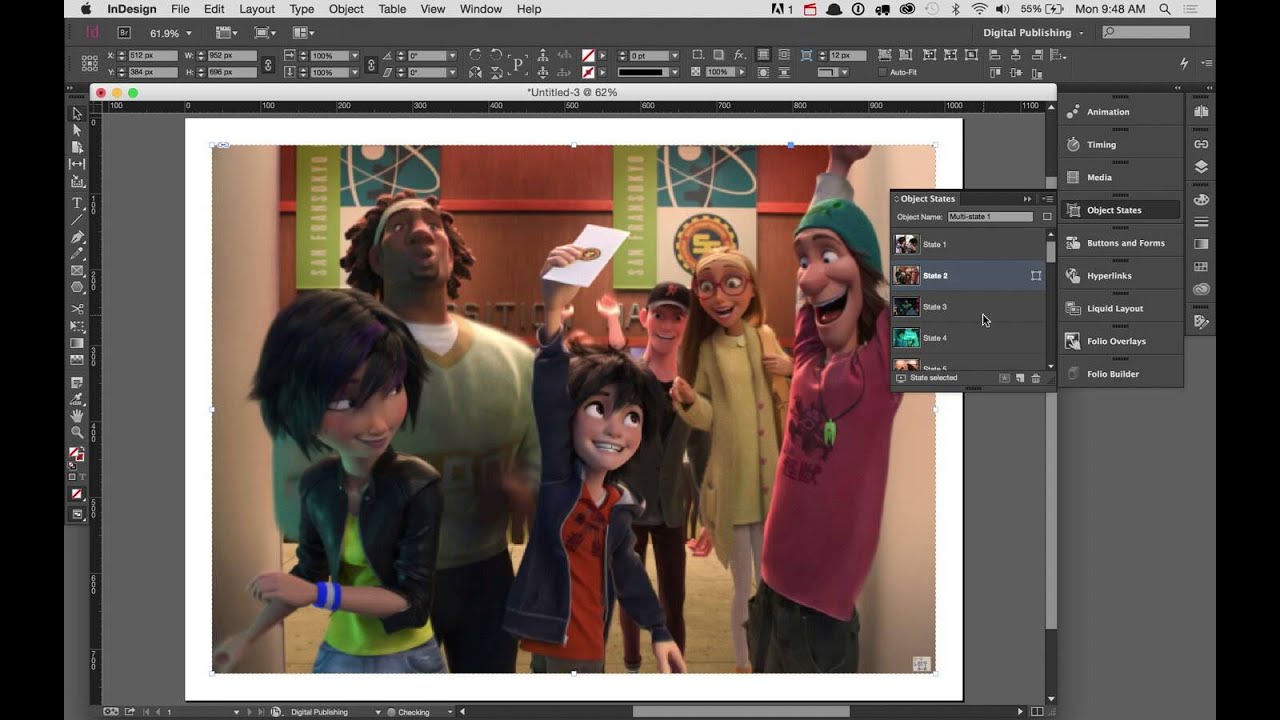Select the Free Transform tool

click(77, 326)
